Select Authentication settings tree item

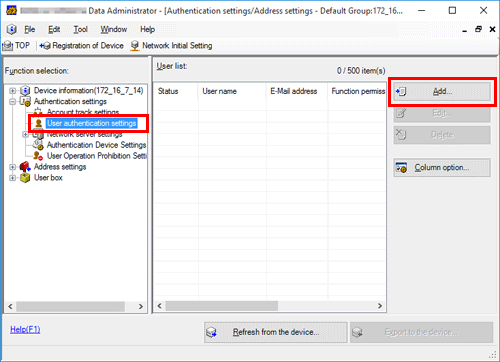pyautogui.click(x=70, y=101)
